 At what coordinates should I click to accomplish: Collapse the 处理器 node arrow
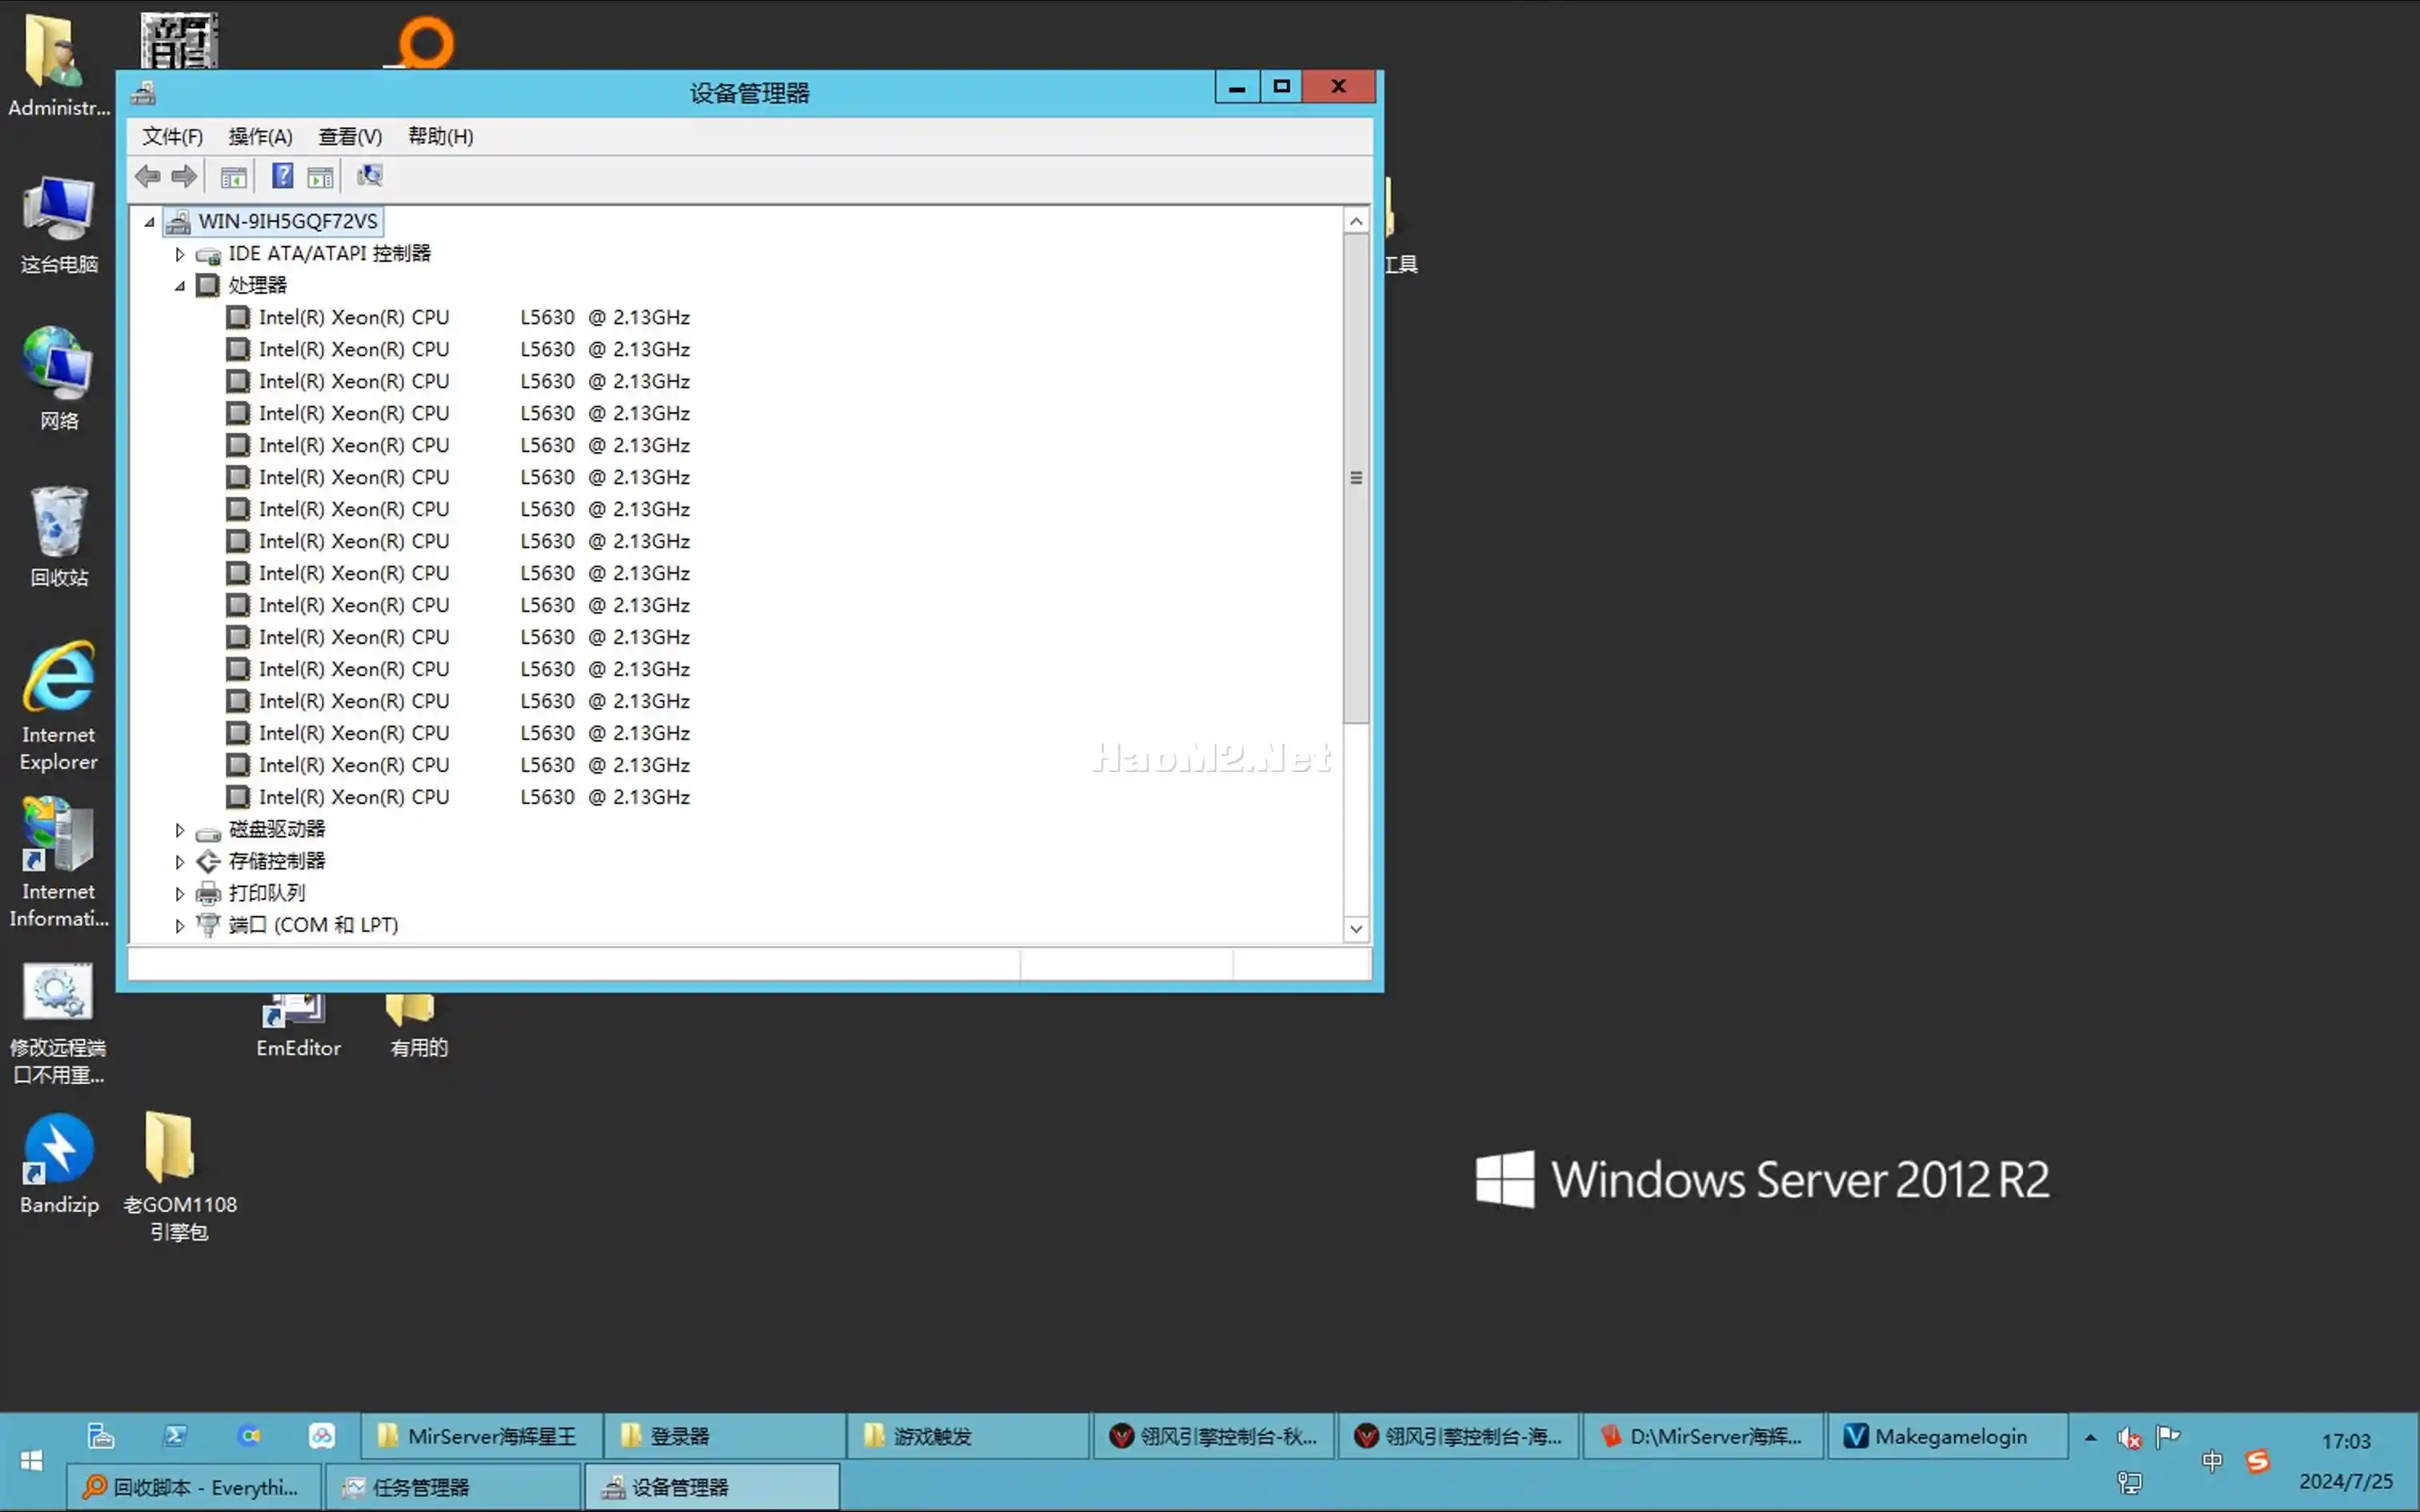click(x=180, y=286)
